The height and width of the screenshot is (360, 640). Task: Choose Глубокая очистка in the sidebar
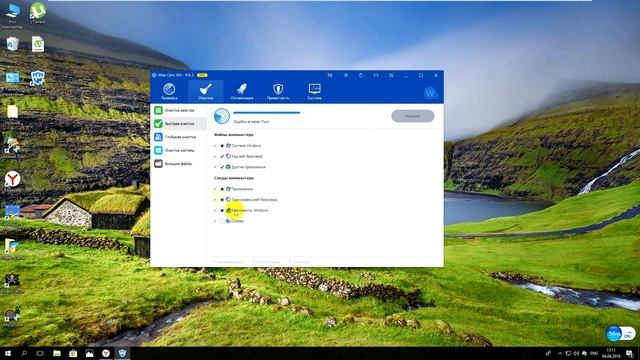[179, 137]
